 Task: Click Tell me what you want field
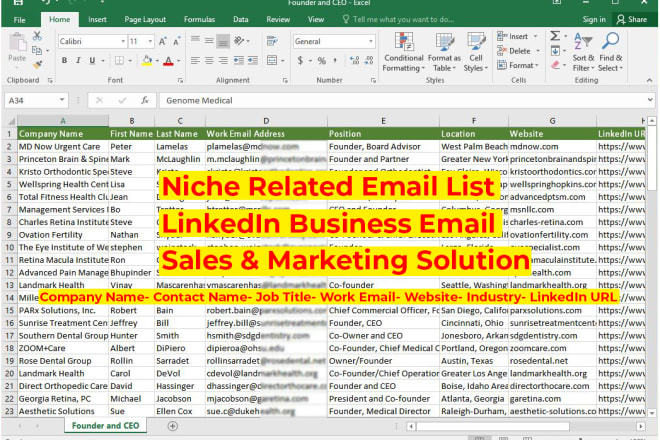[x=398, y=19]
